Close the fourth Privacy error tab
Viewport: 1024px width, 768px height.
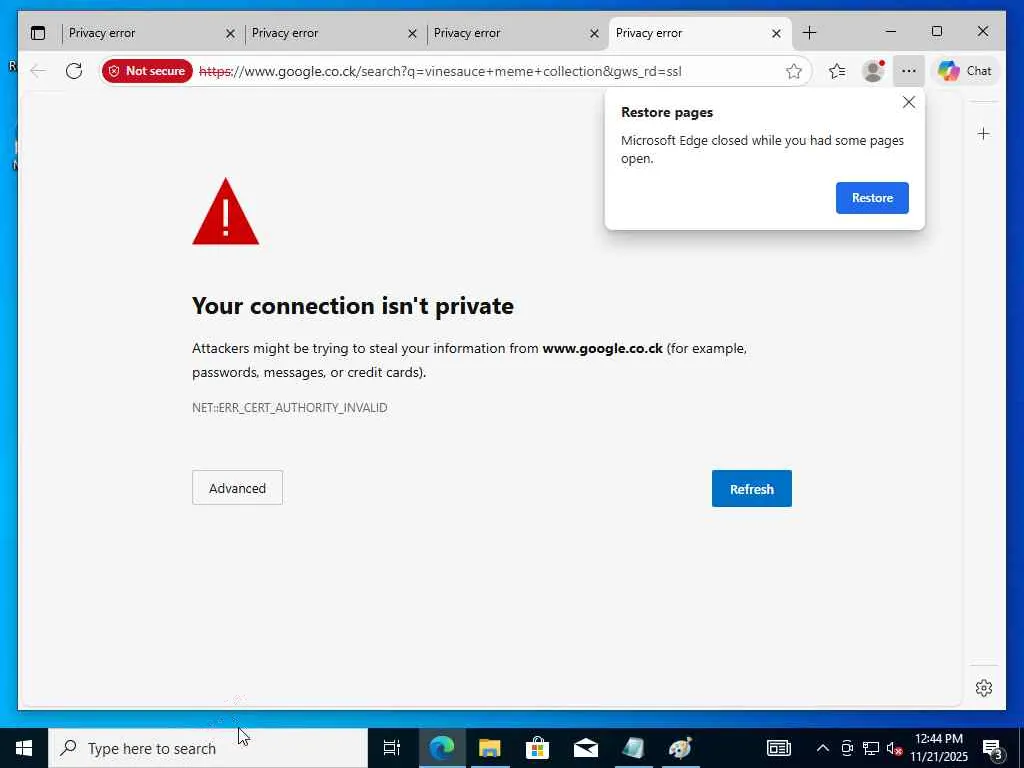click(x=776, y=33)
